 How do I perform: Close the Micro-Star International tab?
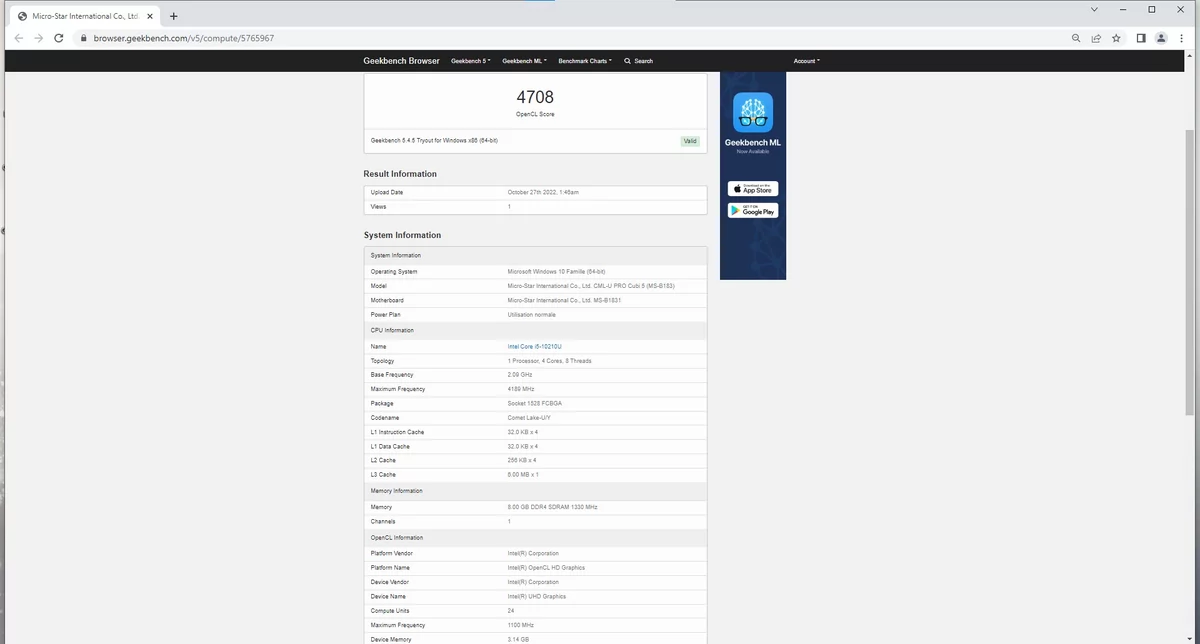[x=149, y=16]
